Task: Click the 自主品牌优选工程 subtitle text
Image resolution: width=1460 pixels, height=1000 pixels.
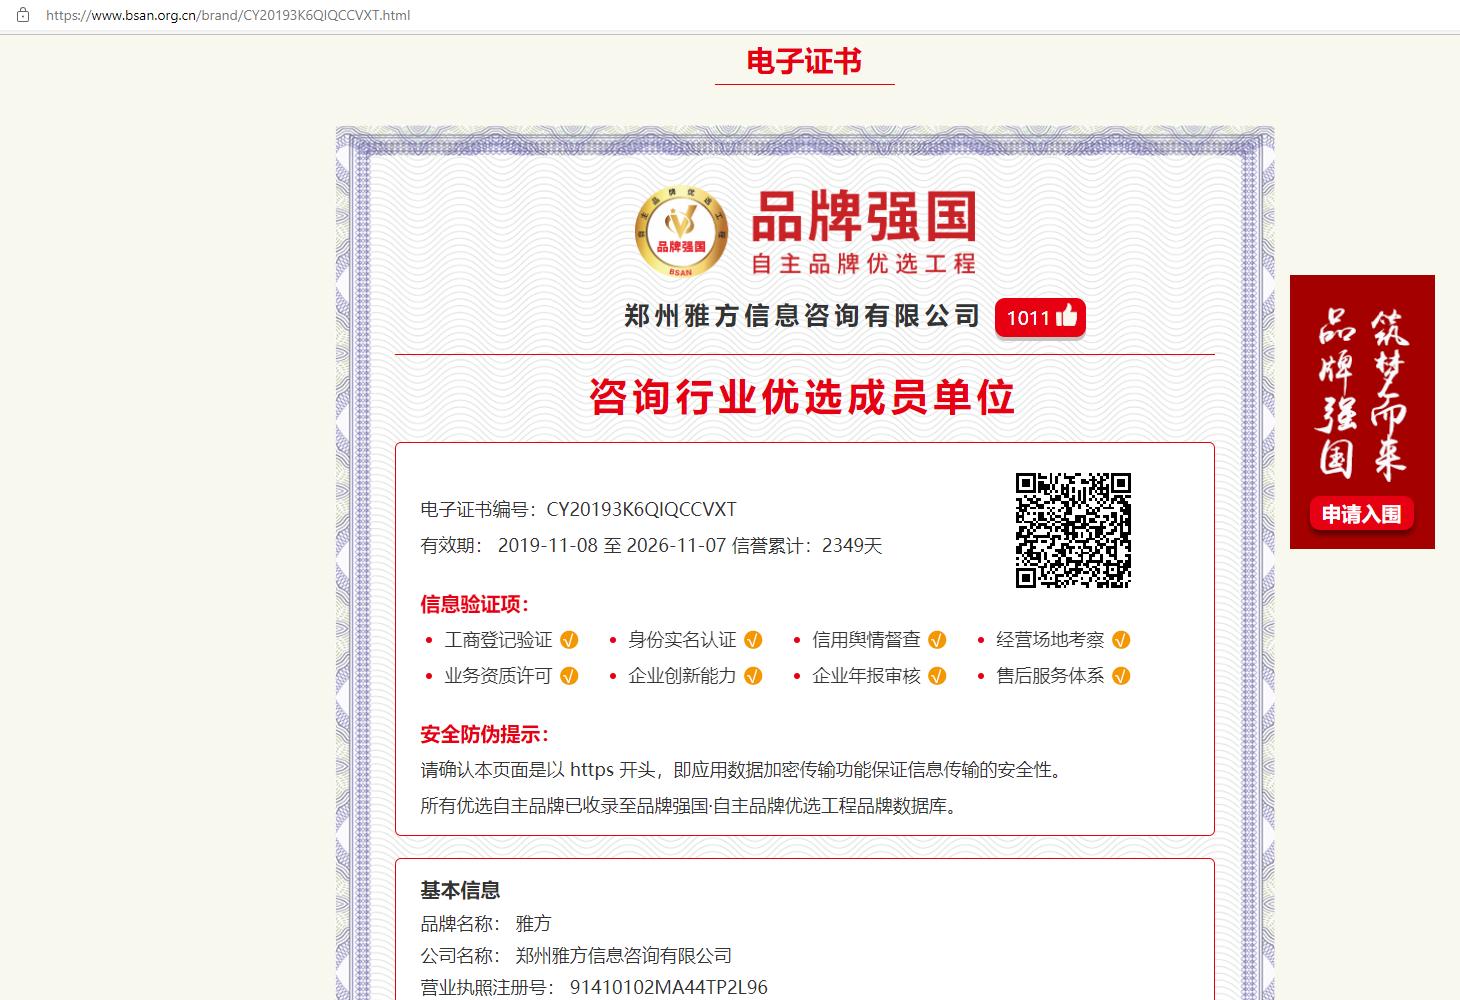Action: point(863,264)
